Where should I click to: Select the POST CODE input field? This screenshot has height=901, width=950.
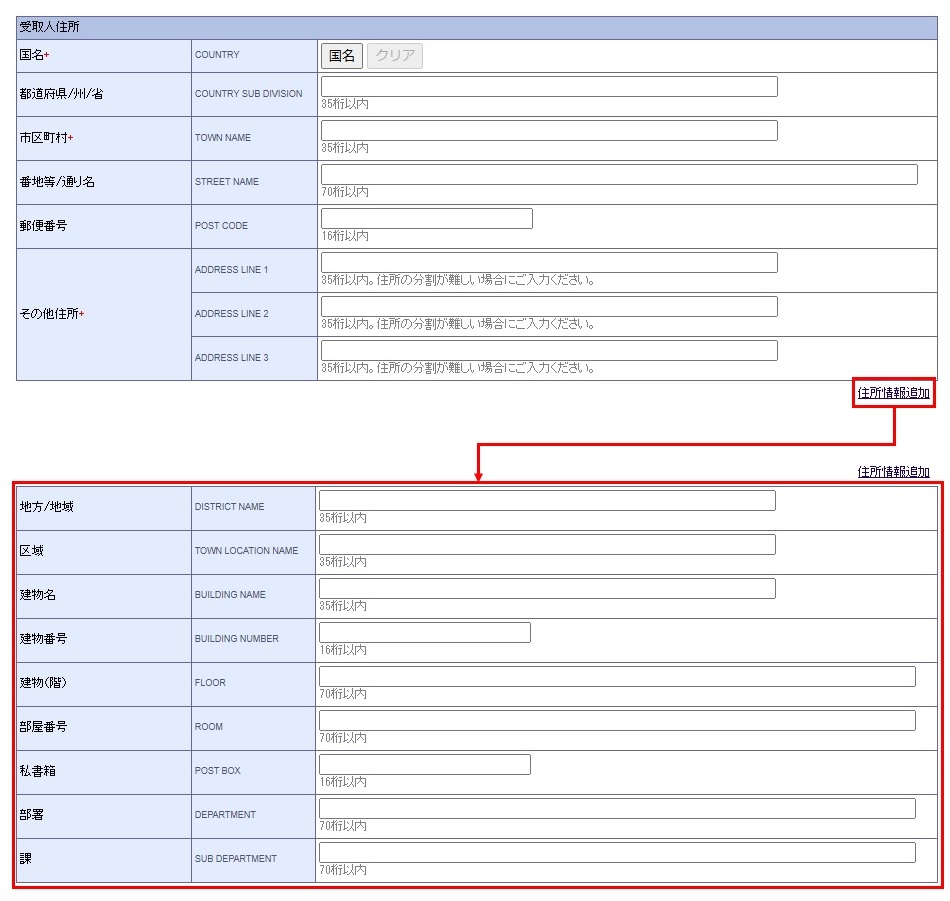[x=426, y=219]
